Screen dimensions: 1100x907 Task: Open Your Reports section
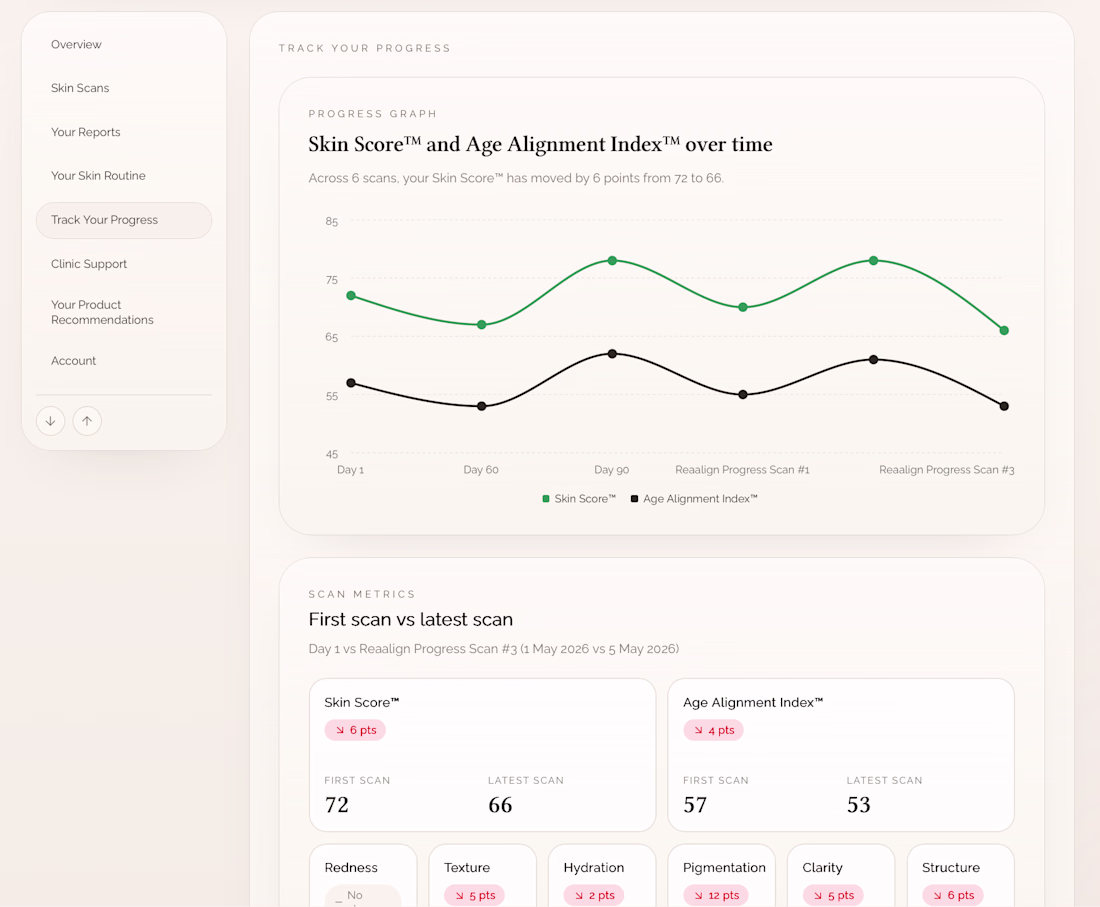86,132
